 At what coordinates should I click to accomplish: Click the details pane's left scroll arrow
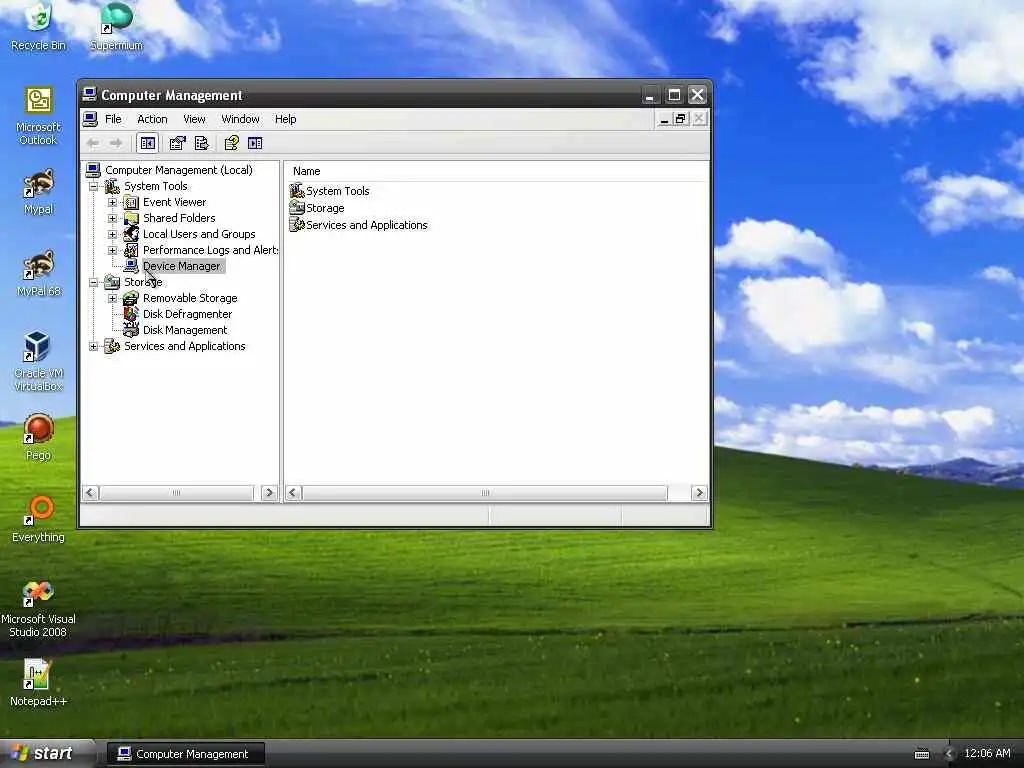pos(293,493)
